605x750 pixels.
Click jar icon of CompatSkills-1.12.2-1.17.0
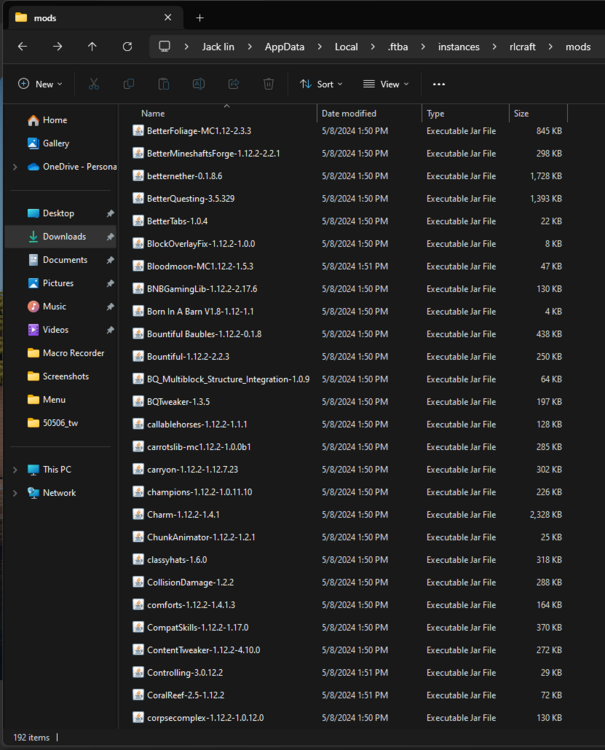pos(138,628)
